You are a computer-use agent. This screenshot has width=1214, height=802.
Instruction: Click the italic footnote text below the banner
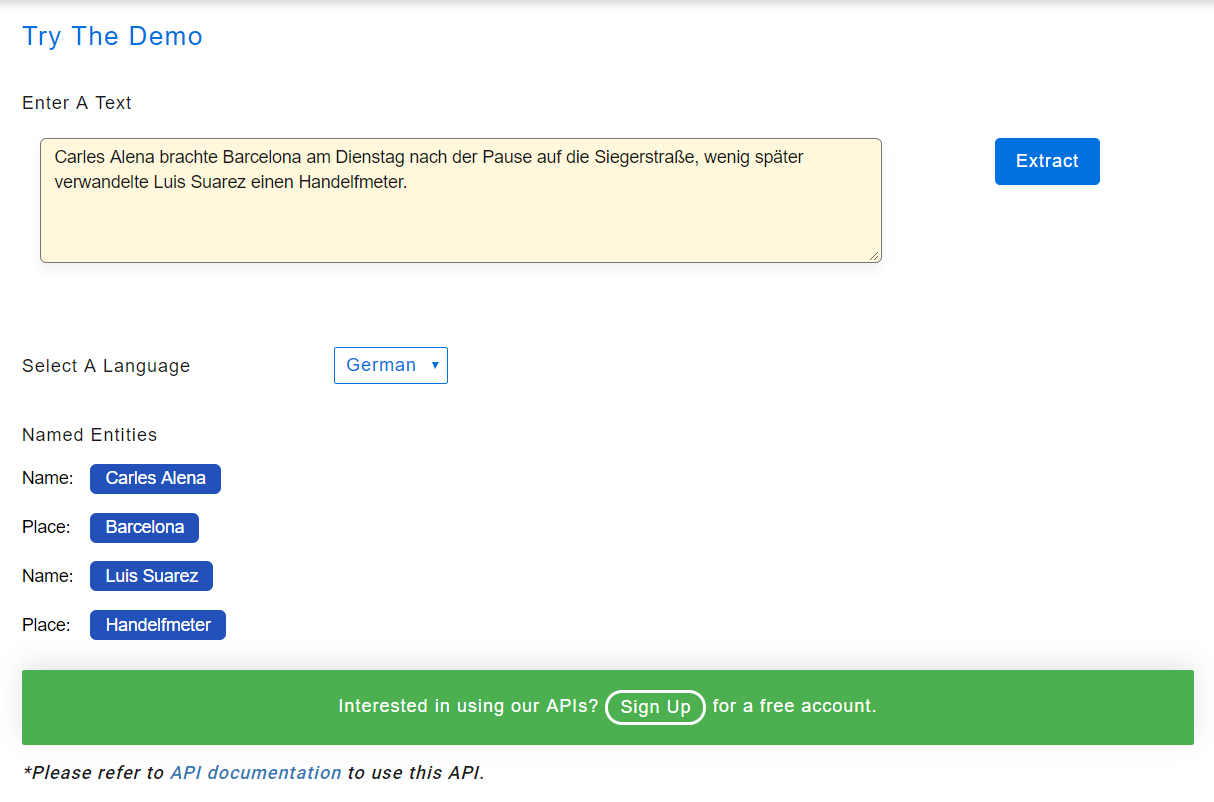[252, 772]
